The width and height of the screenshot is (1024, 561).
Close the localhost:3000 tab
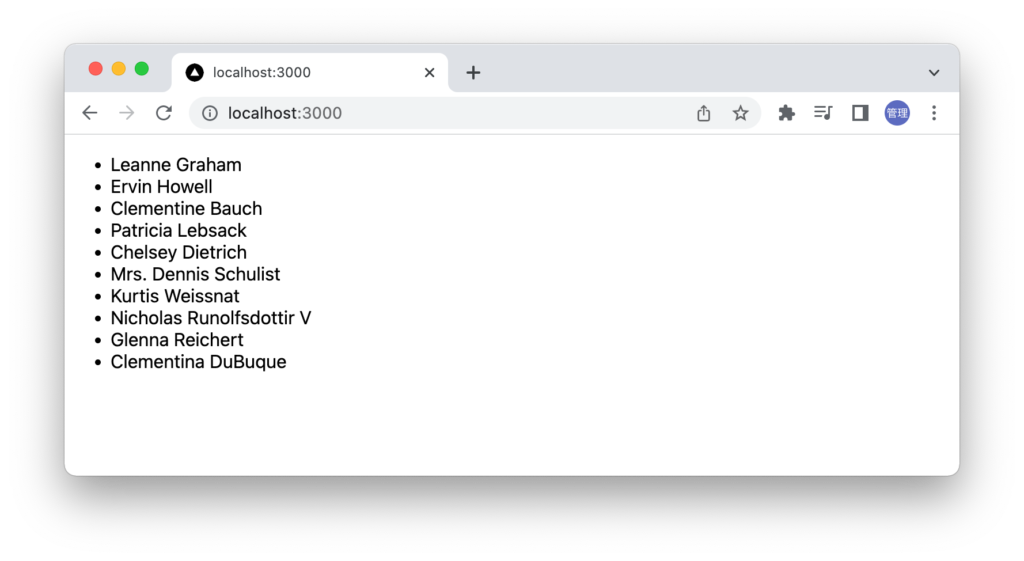click(x=429, y=72)
